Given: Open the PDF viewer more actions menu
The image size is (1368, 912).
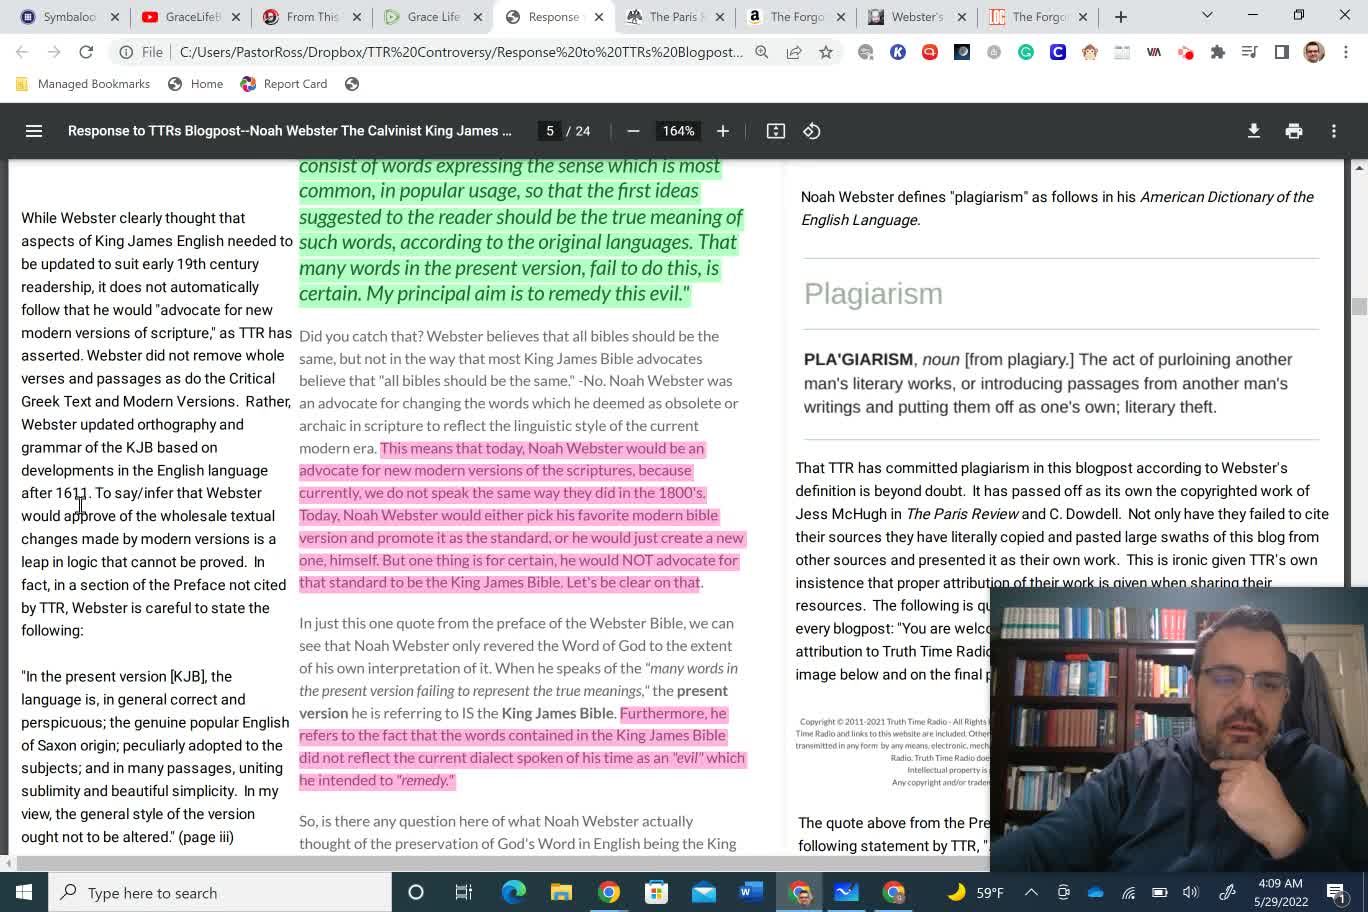Looking at the screenshot, I should click(1334, 131).
